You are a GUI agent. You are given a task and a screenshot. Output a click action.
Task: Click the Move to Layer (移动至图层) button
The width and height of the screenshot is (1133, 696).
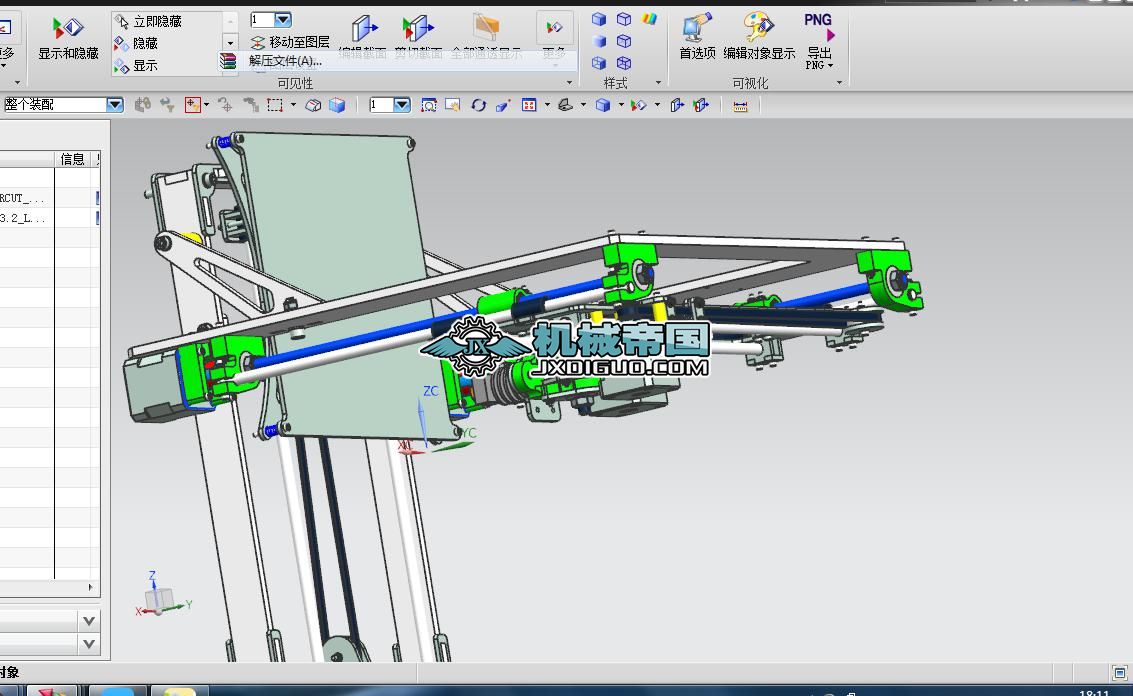point(290,42)
